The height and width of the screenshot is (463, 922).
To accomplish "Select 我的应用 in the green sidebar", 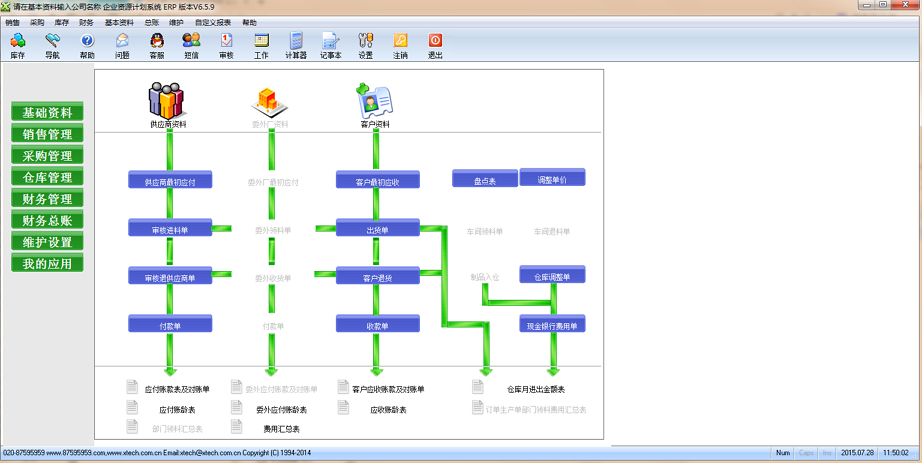I will click(x=47, y=264).
